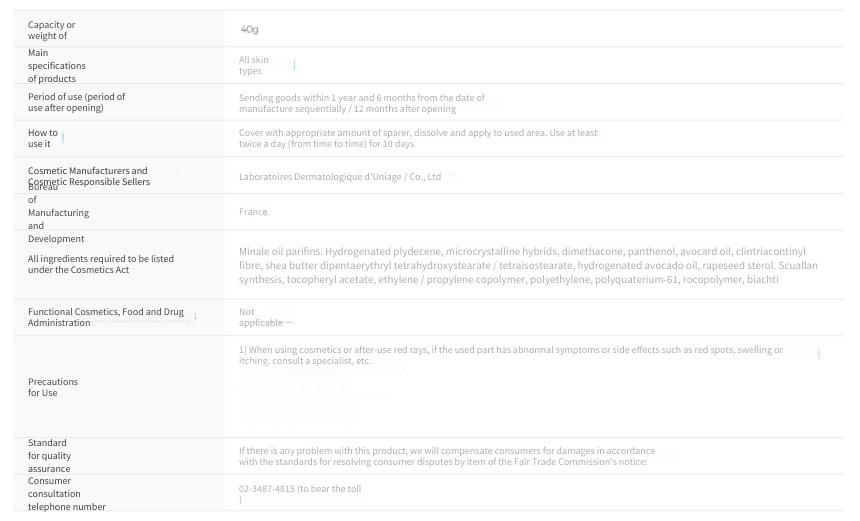Click the usage instructions starting 'Cover with appropriate'
The height and width of the screenshot is (521, 860).
(418, 138)
